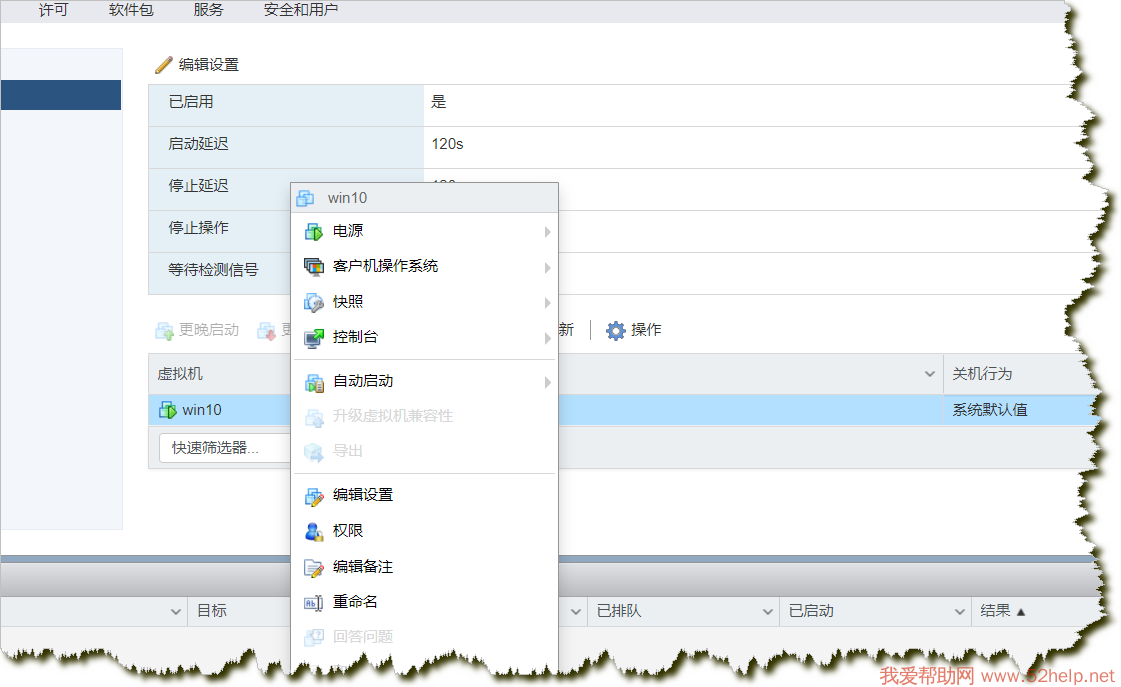Choose 编辑设置 from the context menu
This screenshot has height=687, width=1121.
[362, 495]
